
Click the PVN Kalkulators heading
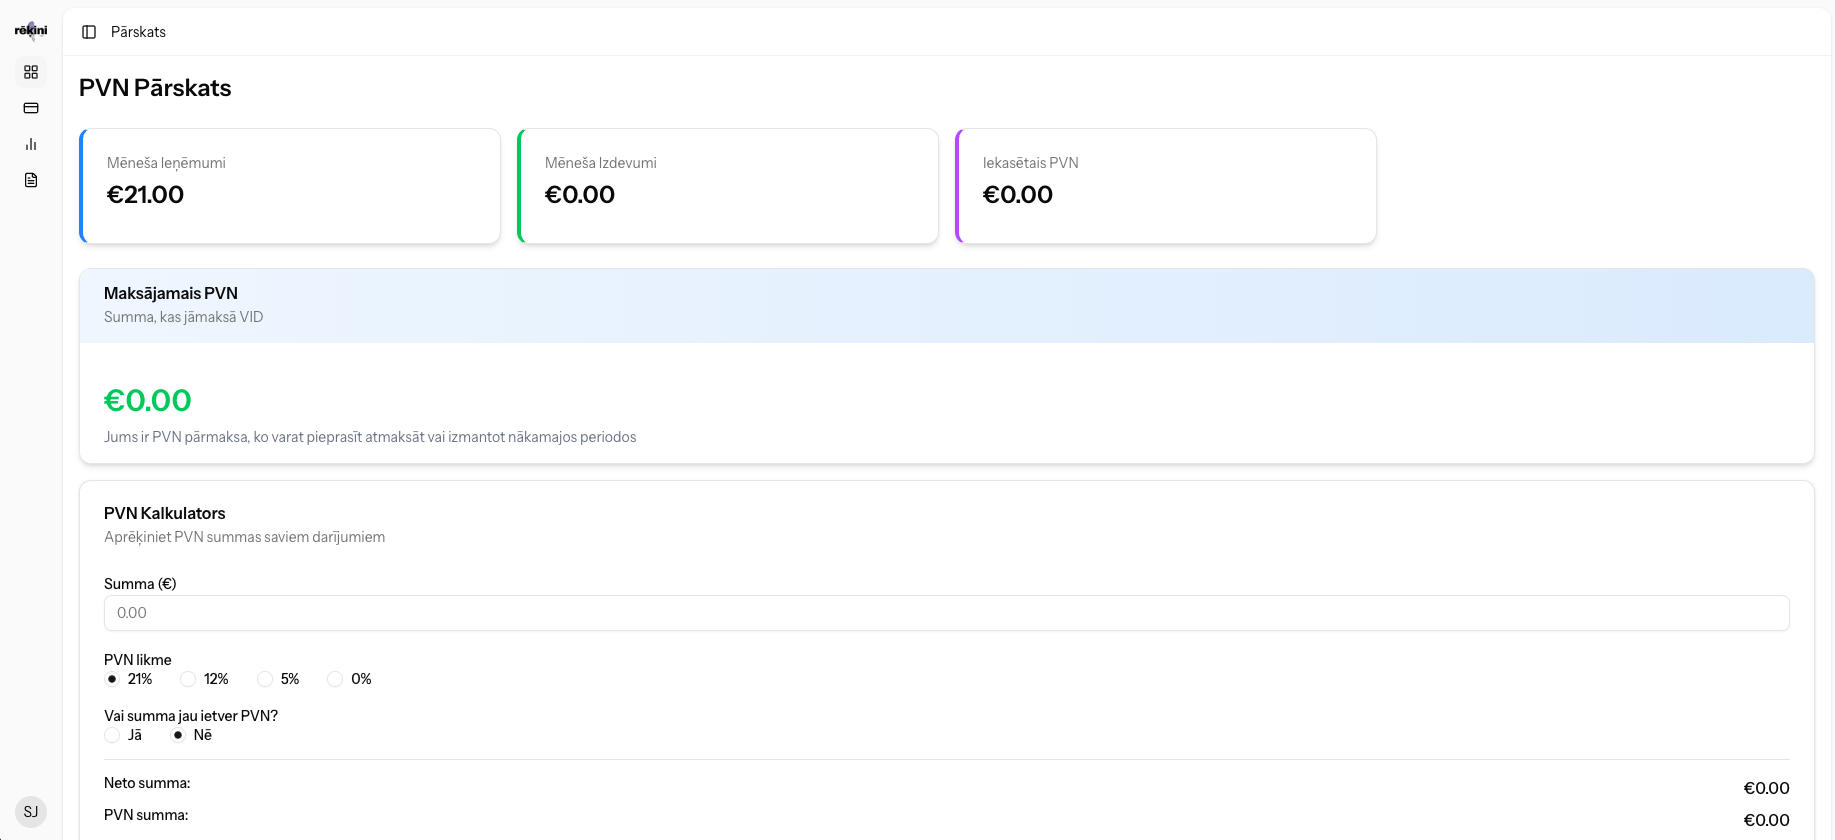(x=165, y=513)
